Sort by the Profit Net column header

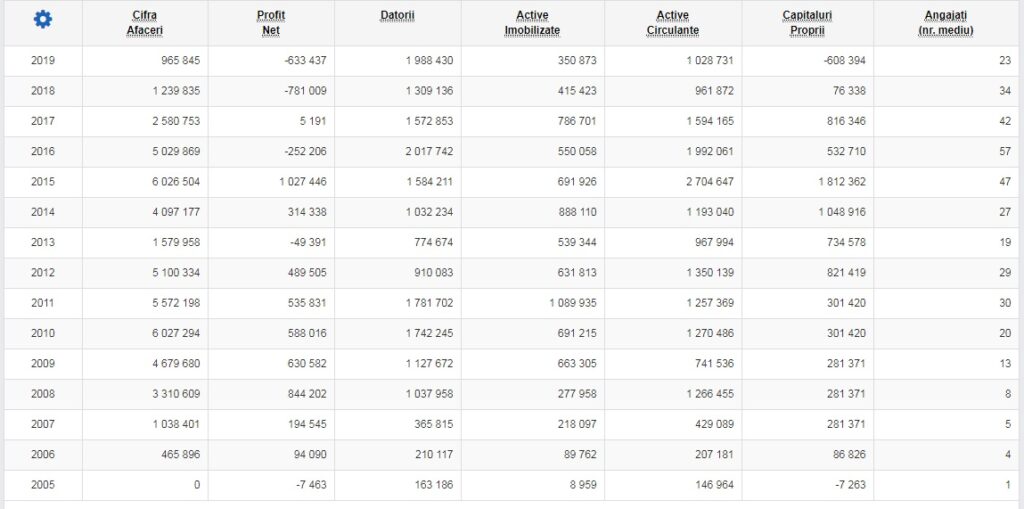[271, 23]
